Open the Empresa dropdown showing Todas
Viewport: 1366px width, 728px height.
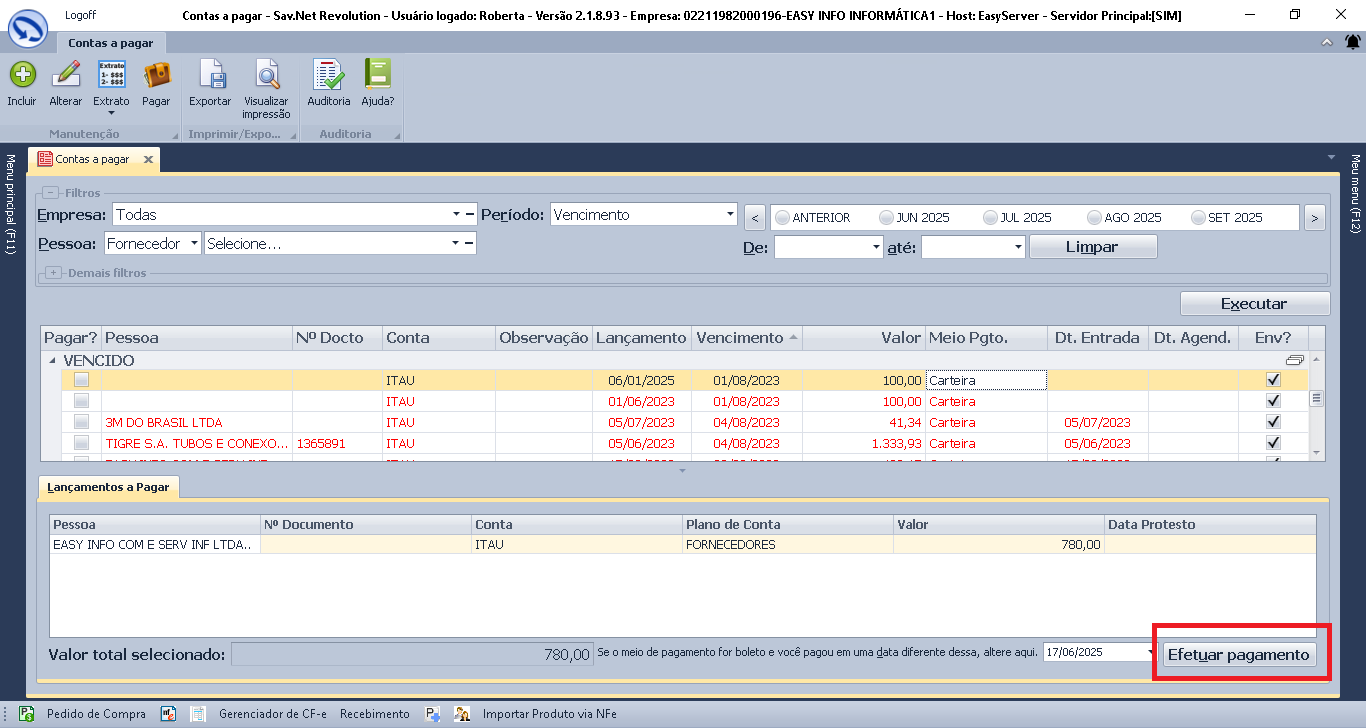(455, 214)
